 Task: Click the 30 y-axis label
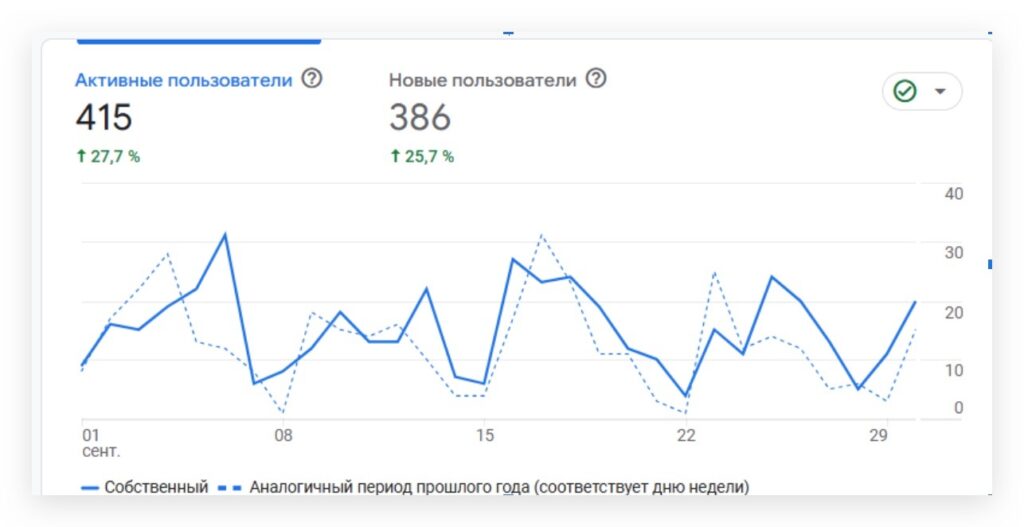pyautogui.click(x=953, y=253)
